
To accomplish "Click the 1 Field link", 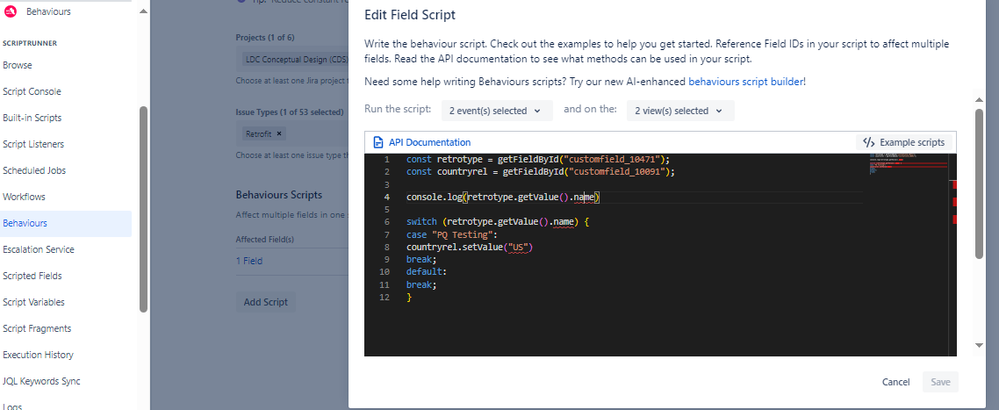I will click(x=250, y=261).
